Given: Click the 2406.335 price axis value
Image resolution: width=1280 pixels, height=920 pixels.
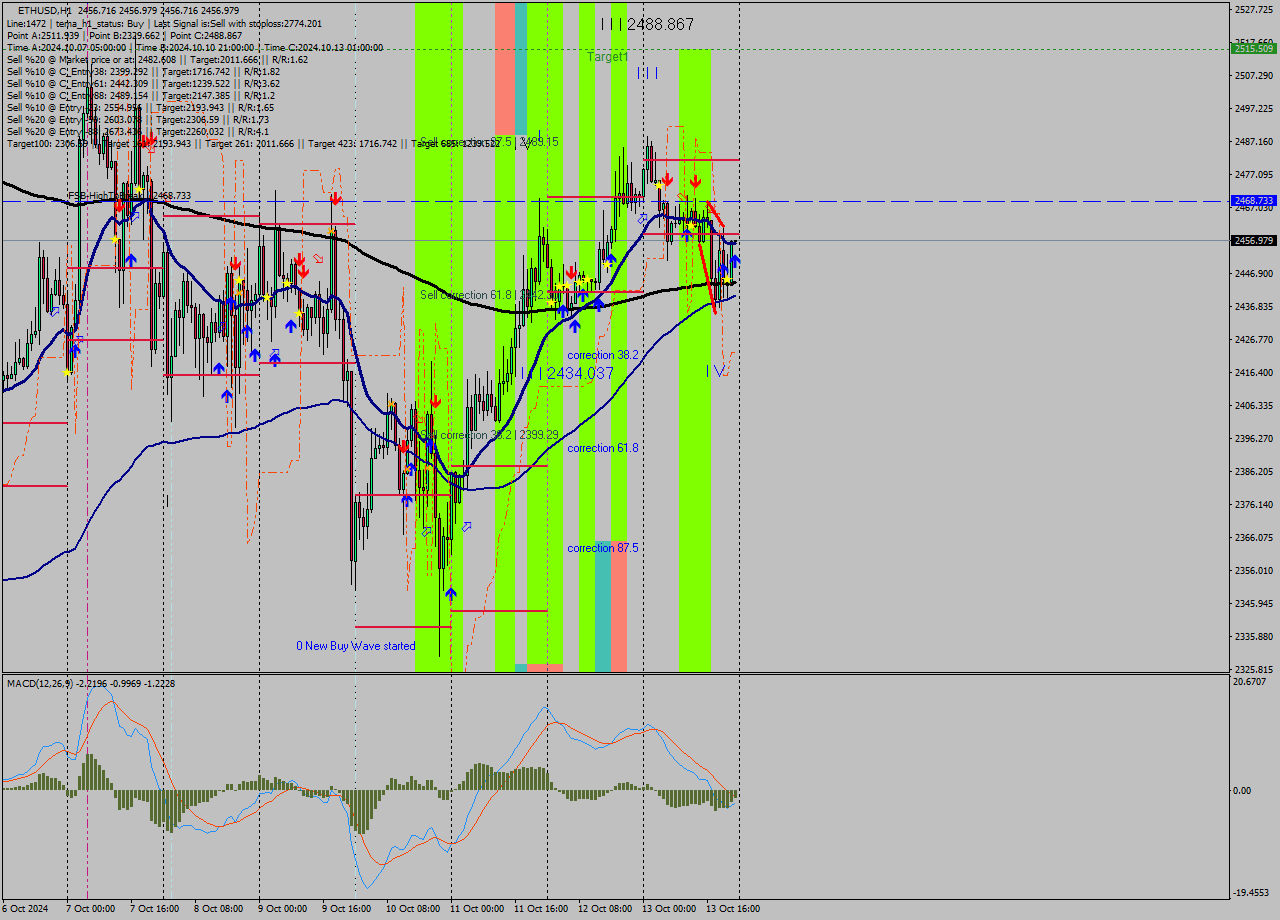Looking at the screenshot, I should pos(1253,405).
